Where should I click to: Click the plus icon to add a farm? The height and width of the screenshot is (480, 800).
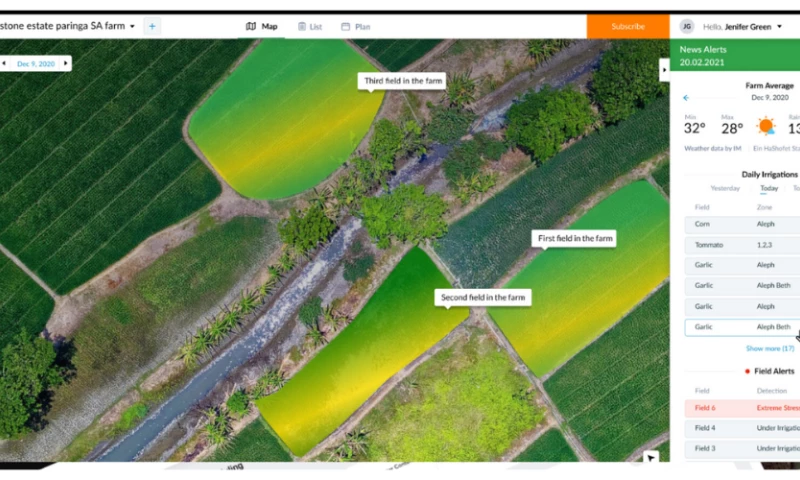[x=152, y=26]
